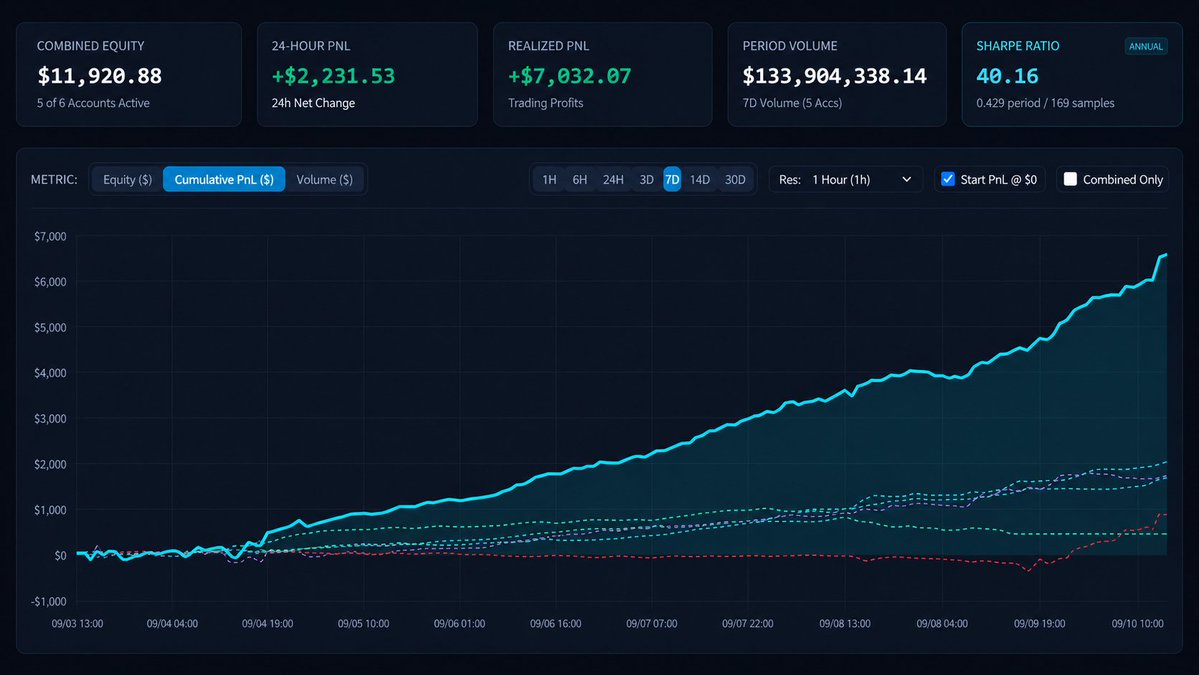Click the "0.429 period / 169 samples" text

[1045, 103]
